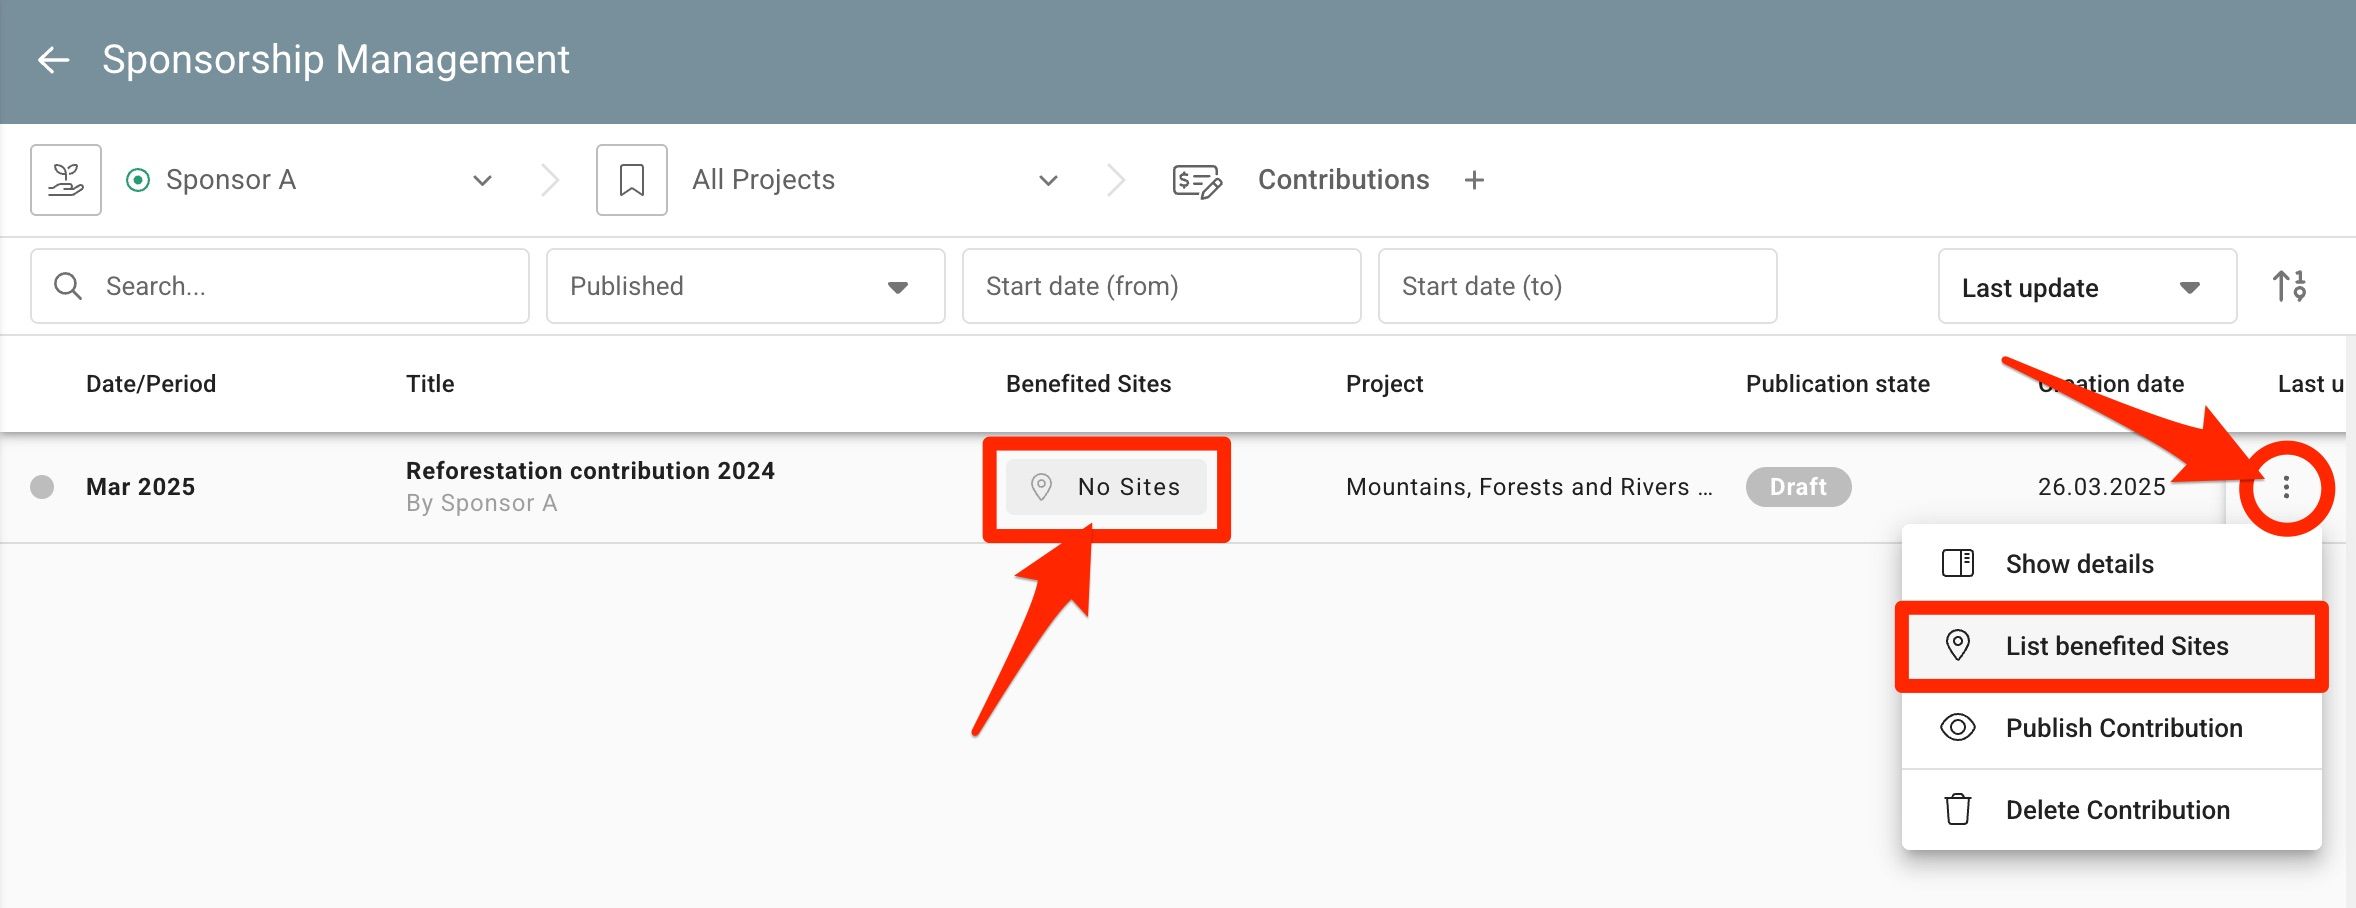Open the three-dot row actions menu

point(2286,487)
